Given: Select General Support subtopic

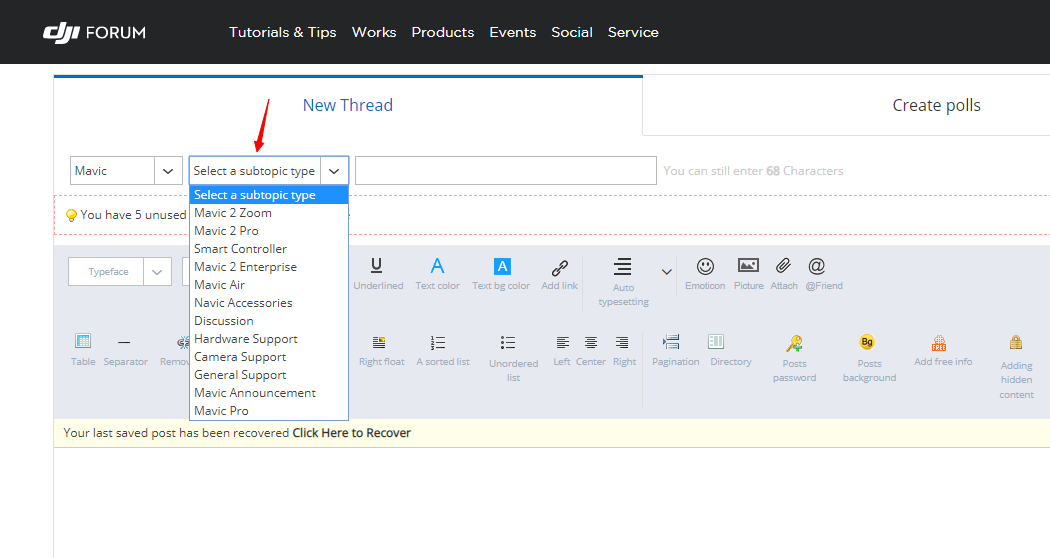Looking at the screenshot, I should (269, 376).
